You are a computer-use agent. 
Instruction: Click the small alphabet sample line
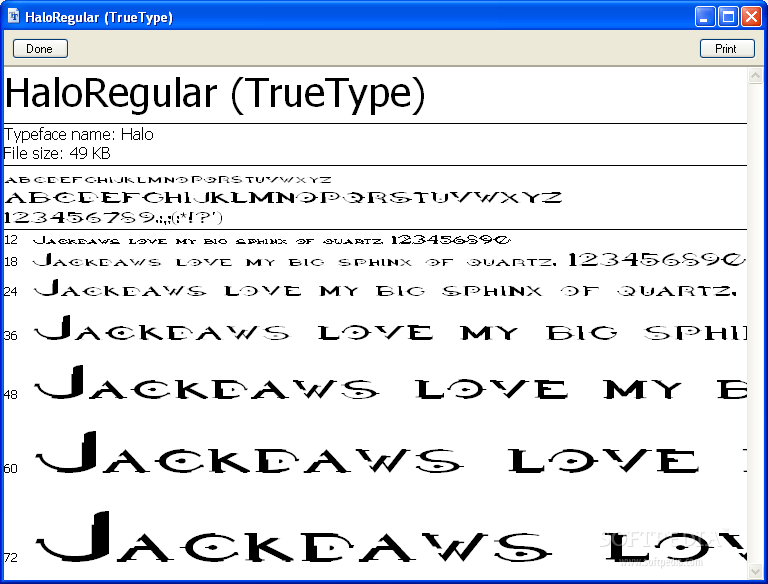[x=168, y=180]
